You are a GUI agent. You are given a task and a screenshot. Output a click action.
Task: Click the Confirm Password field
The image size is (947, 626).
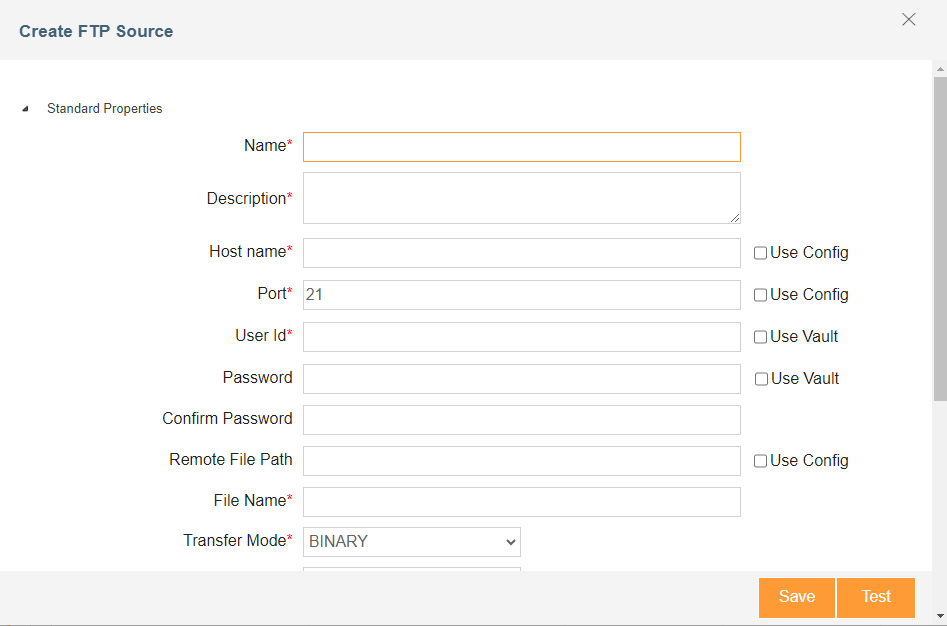(522, 420)
